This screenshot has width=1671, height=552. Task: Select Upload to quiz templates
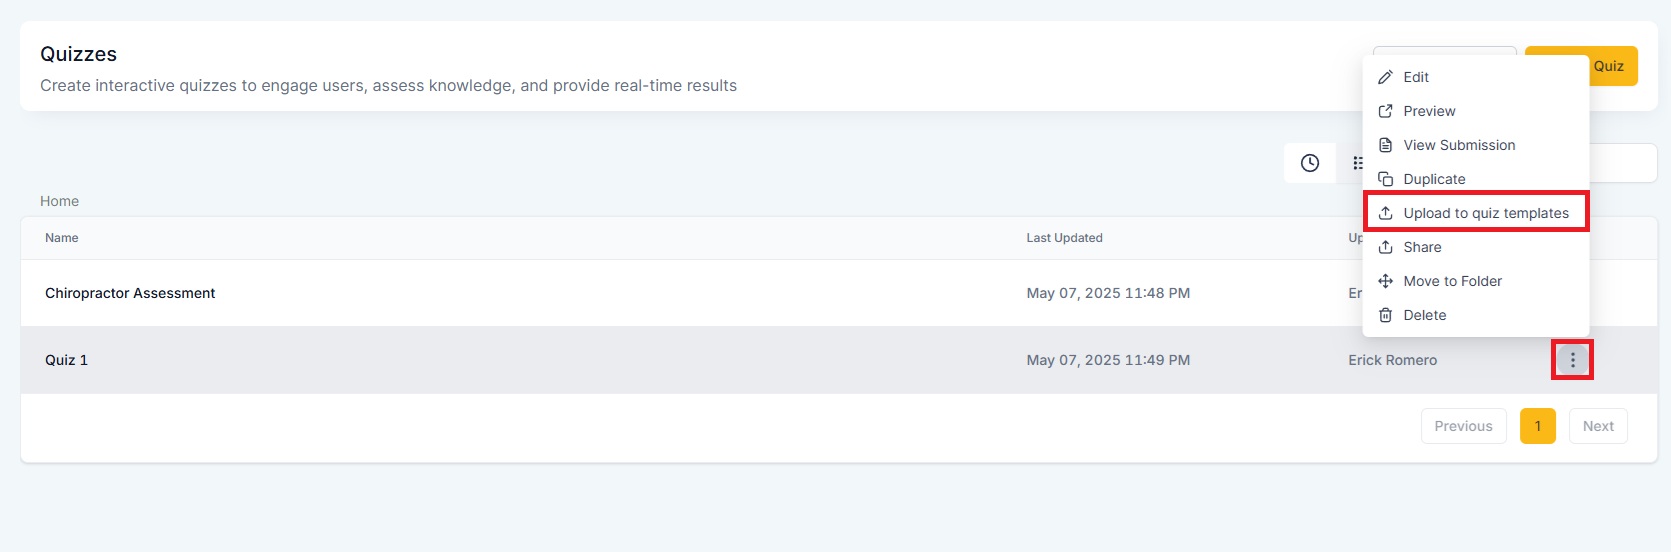(1476, 213)
